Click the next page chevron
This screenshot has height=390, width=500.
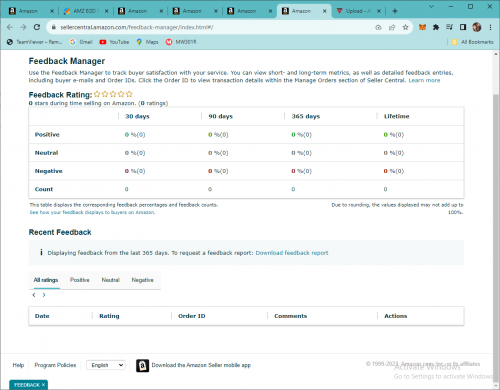(x=44, y=295)
